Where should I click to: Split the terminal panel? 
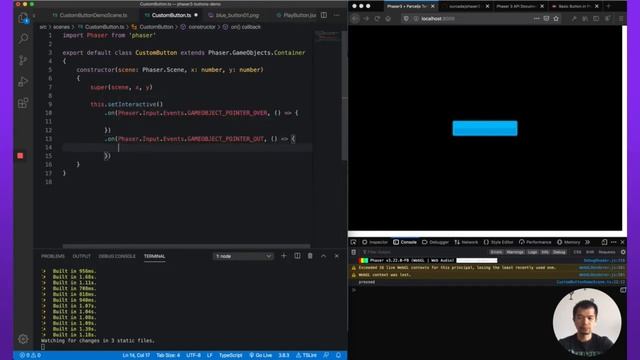coord(297,256)
